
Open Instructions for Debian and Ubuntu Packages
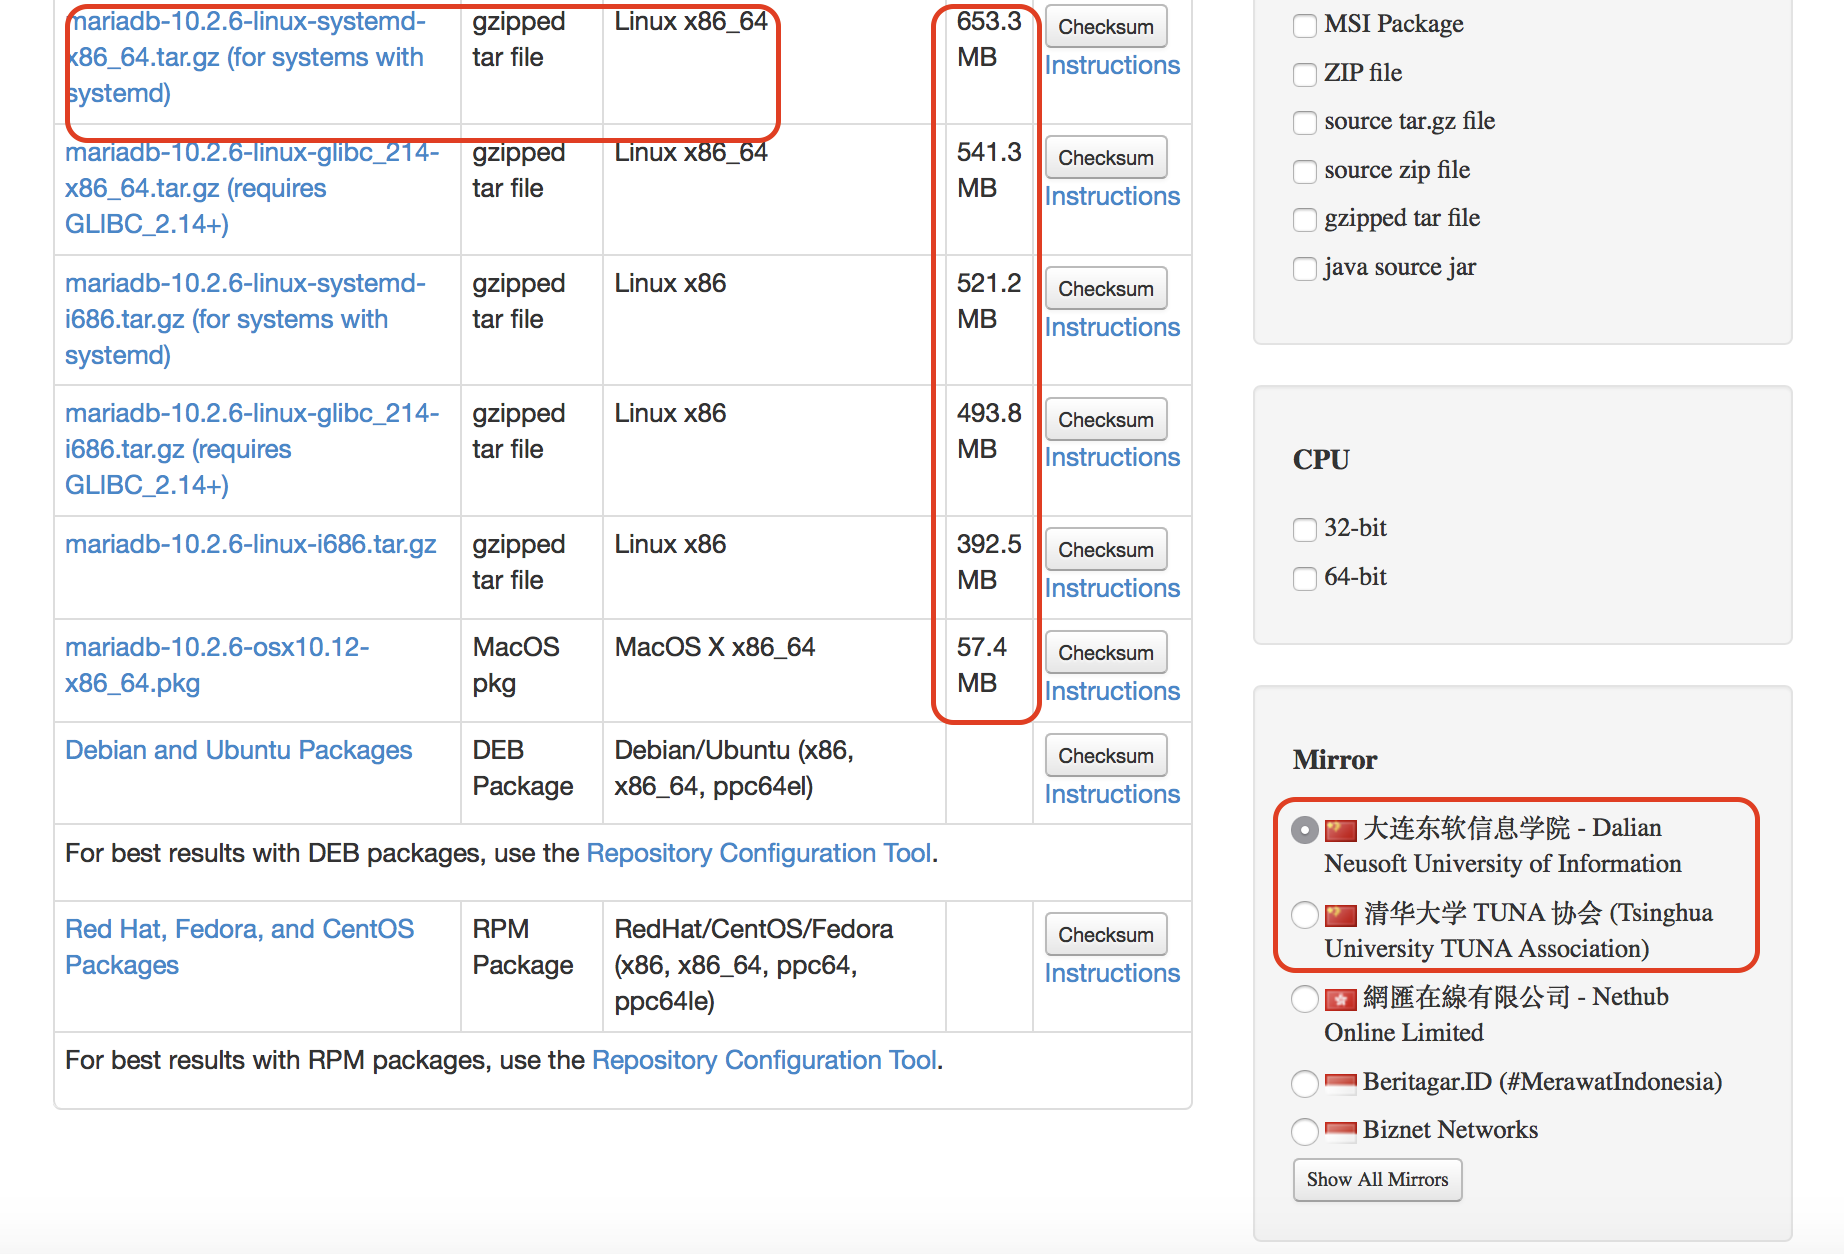pos(1112,795)
